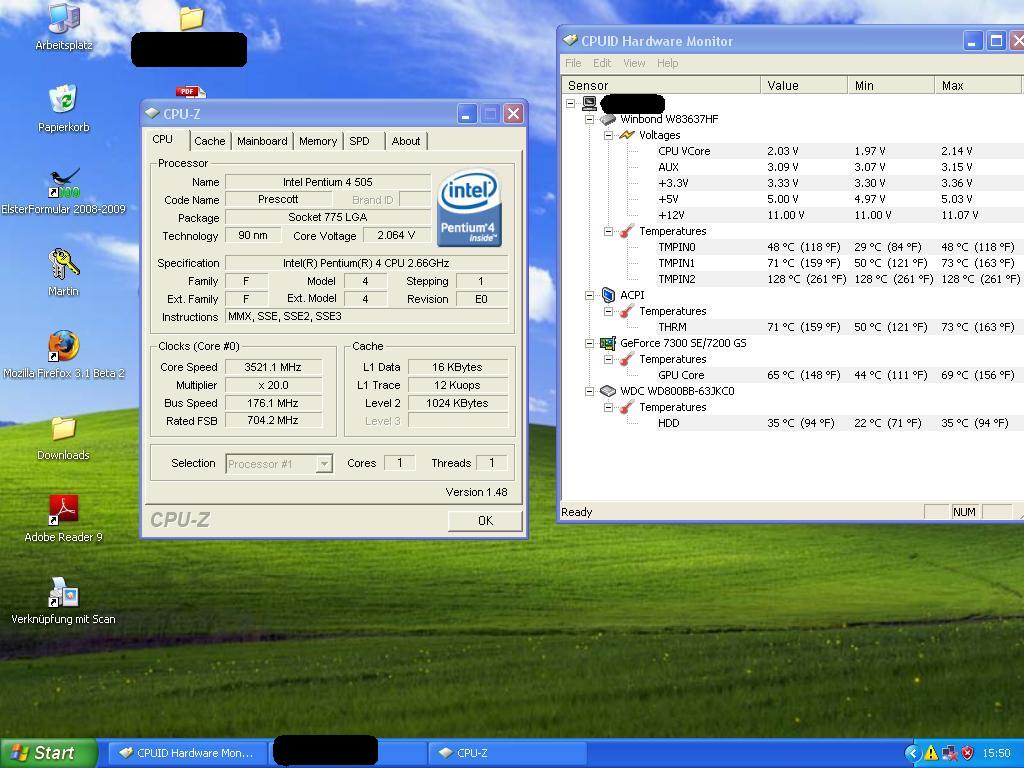Click OK in the CPU-Z window

tap(485, 520)
